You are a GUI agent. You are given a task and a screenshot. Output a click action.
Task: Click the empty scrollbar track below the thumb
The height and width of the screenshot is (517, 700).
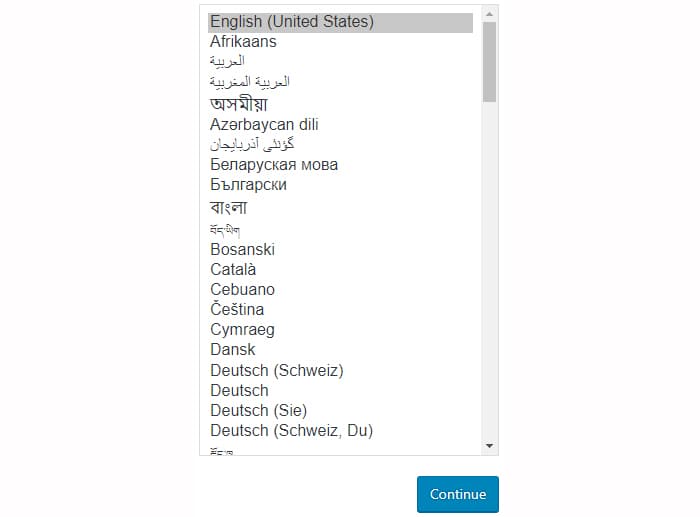point(489,270)
